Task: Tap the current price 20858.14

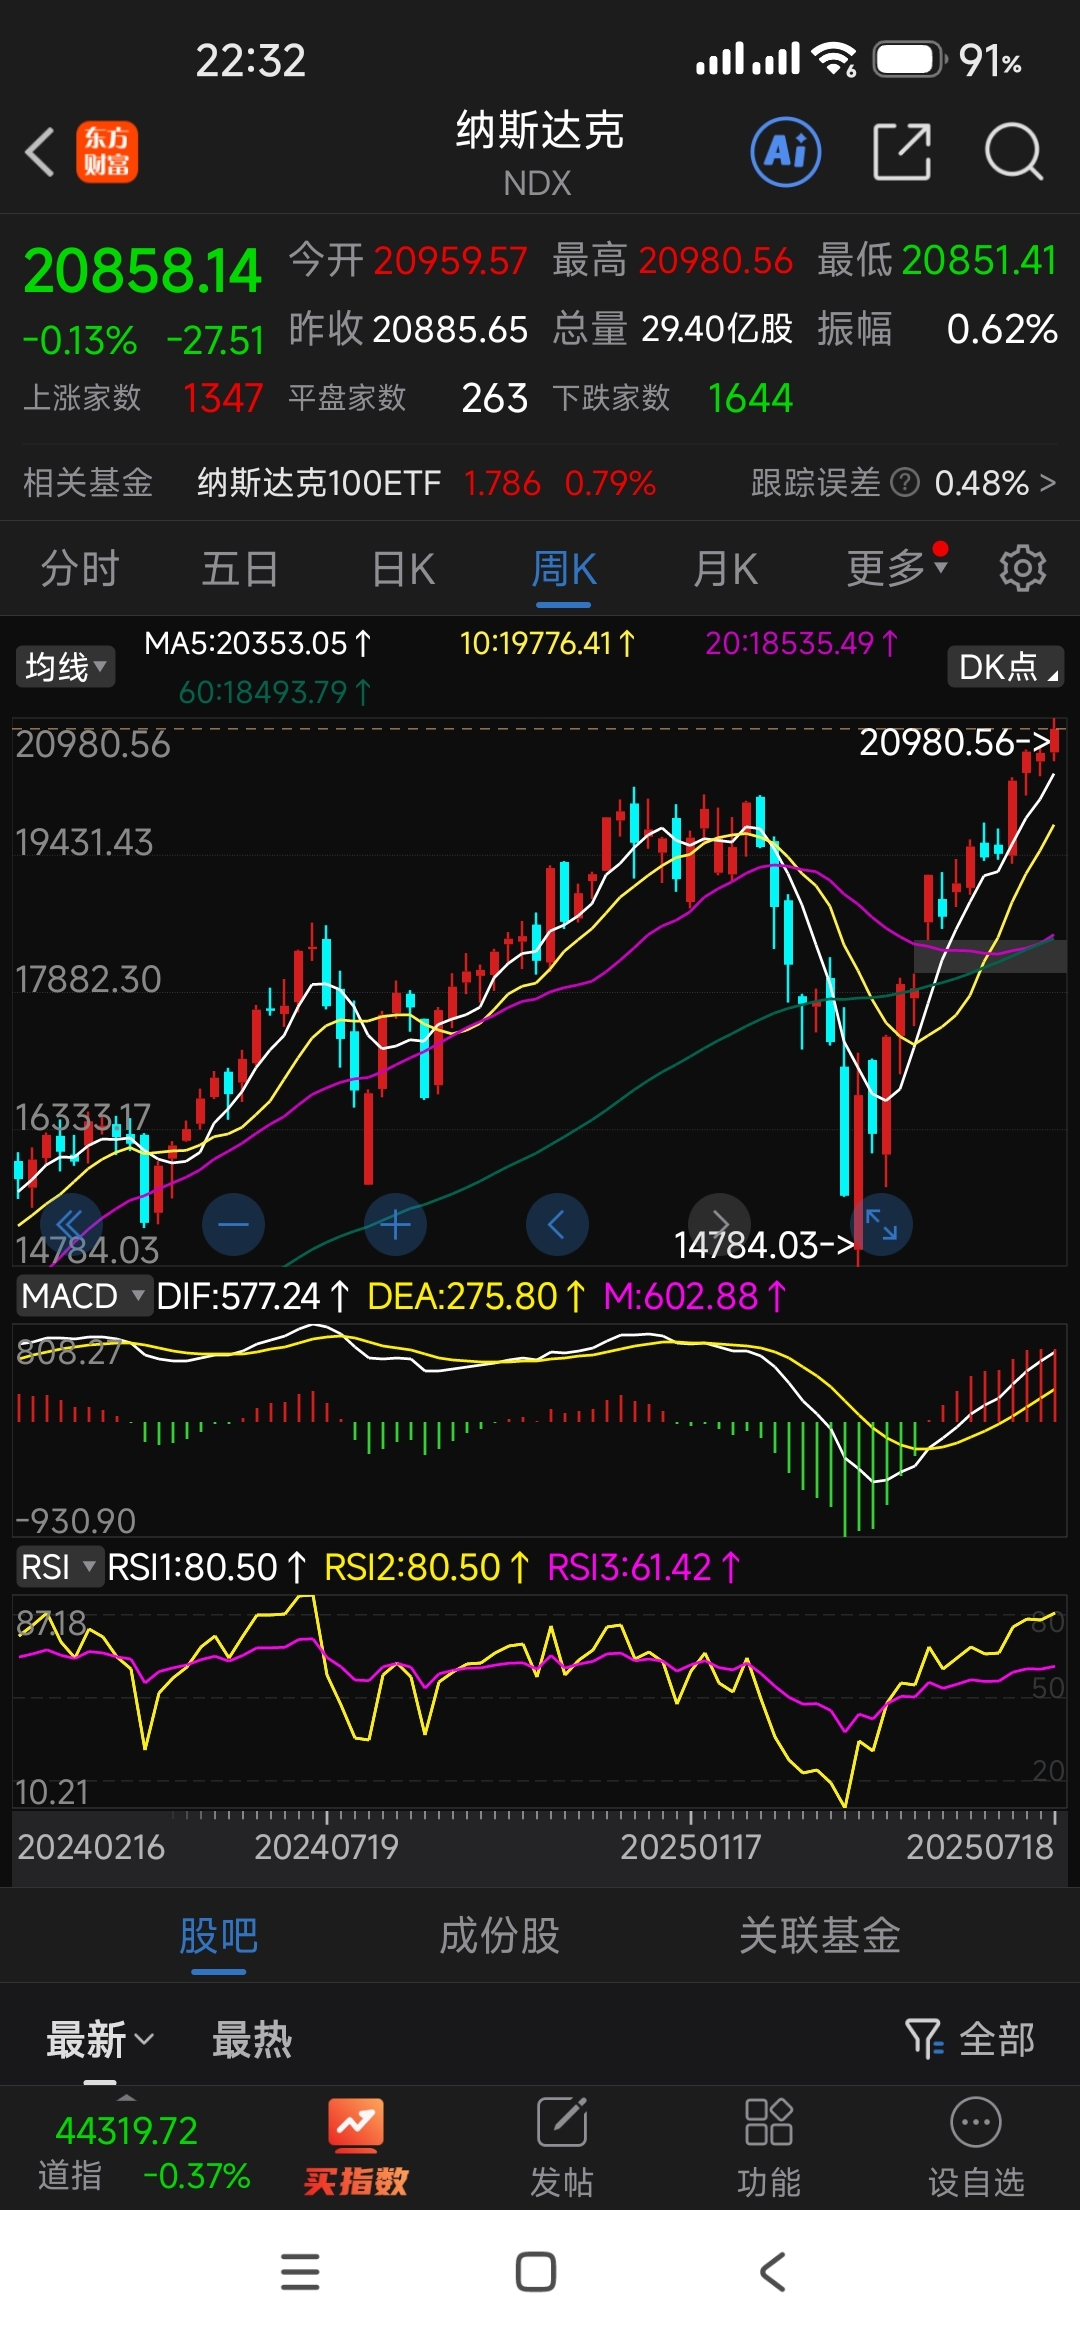Action: 142,271
